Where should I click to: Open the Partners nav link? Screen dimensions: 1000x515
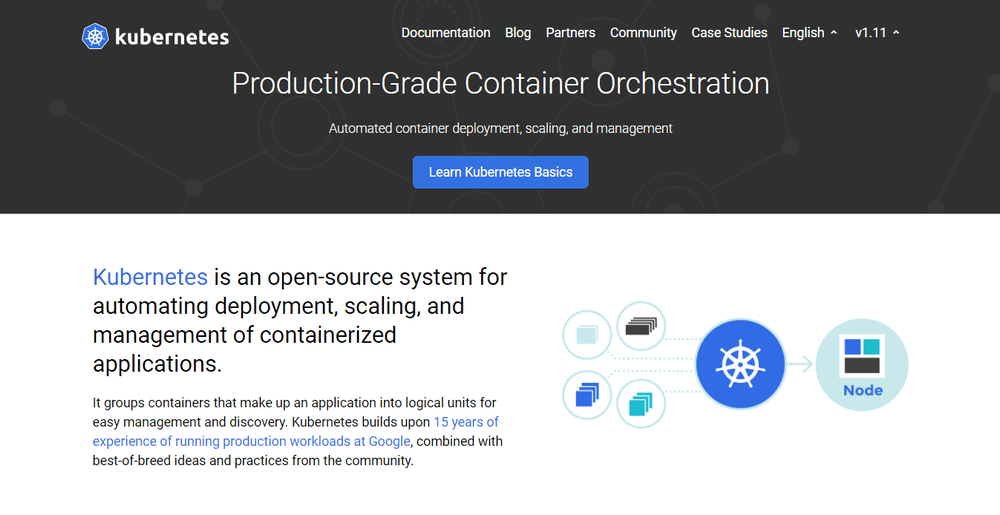coord(570,33)
